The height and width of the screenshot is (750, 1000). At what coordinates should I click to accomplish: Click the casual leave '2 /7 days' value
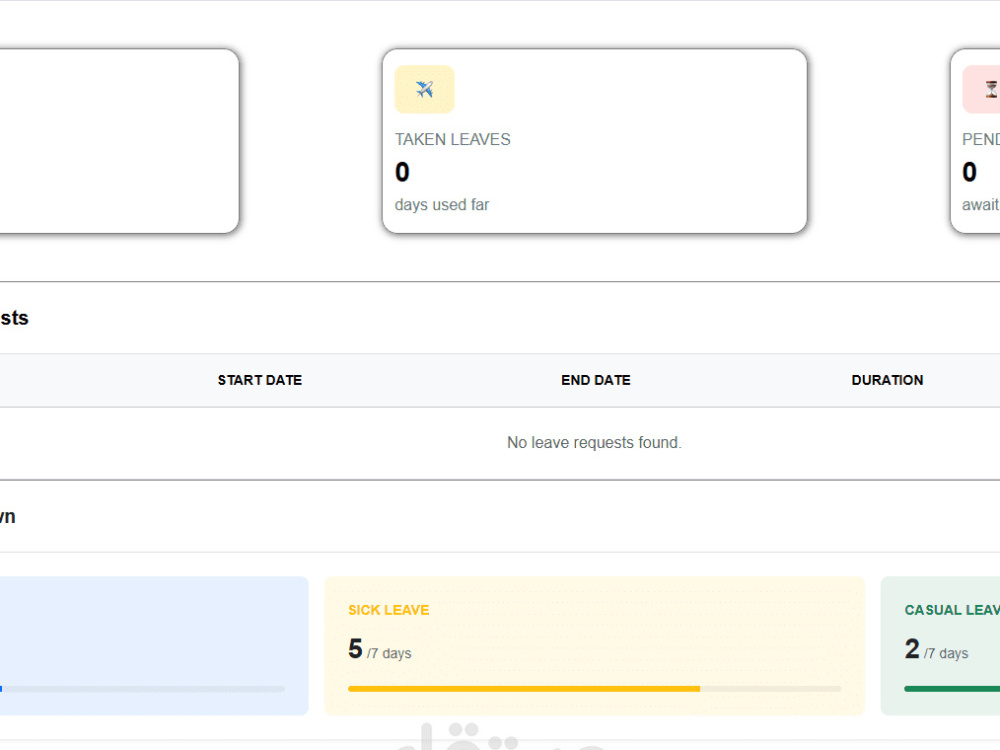click(x=936, y=649)
